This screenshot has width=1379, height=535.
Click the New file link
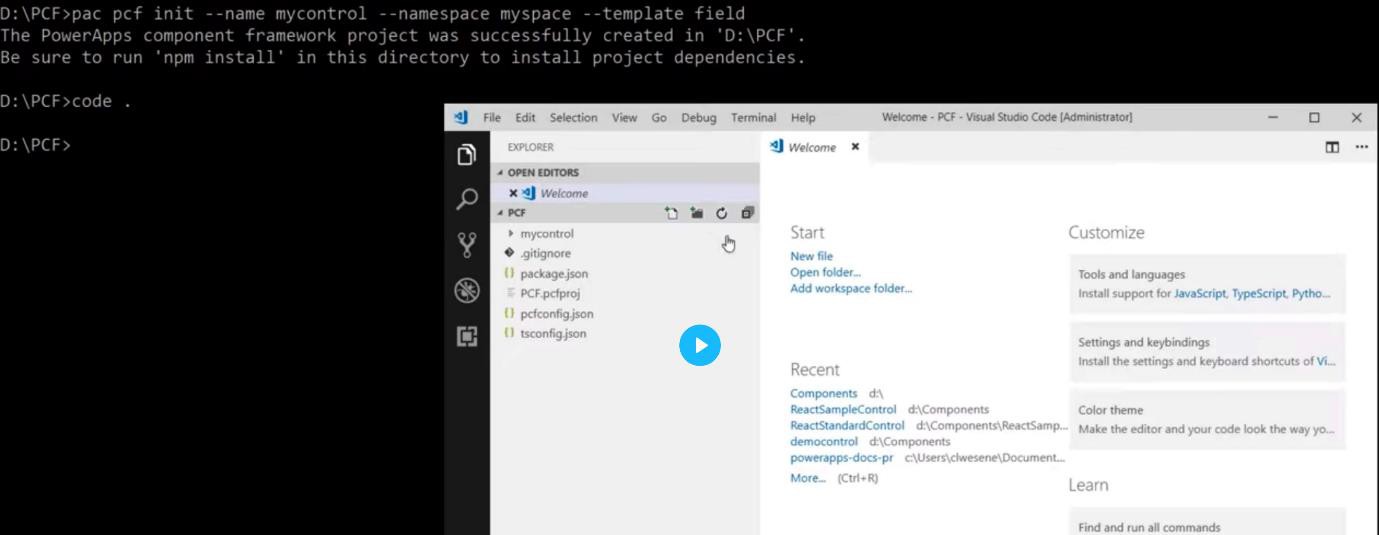point(811,256)
